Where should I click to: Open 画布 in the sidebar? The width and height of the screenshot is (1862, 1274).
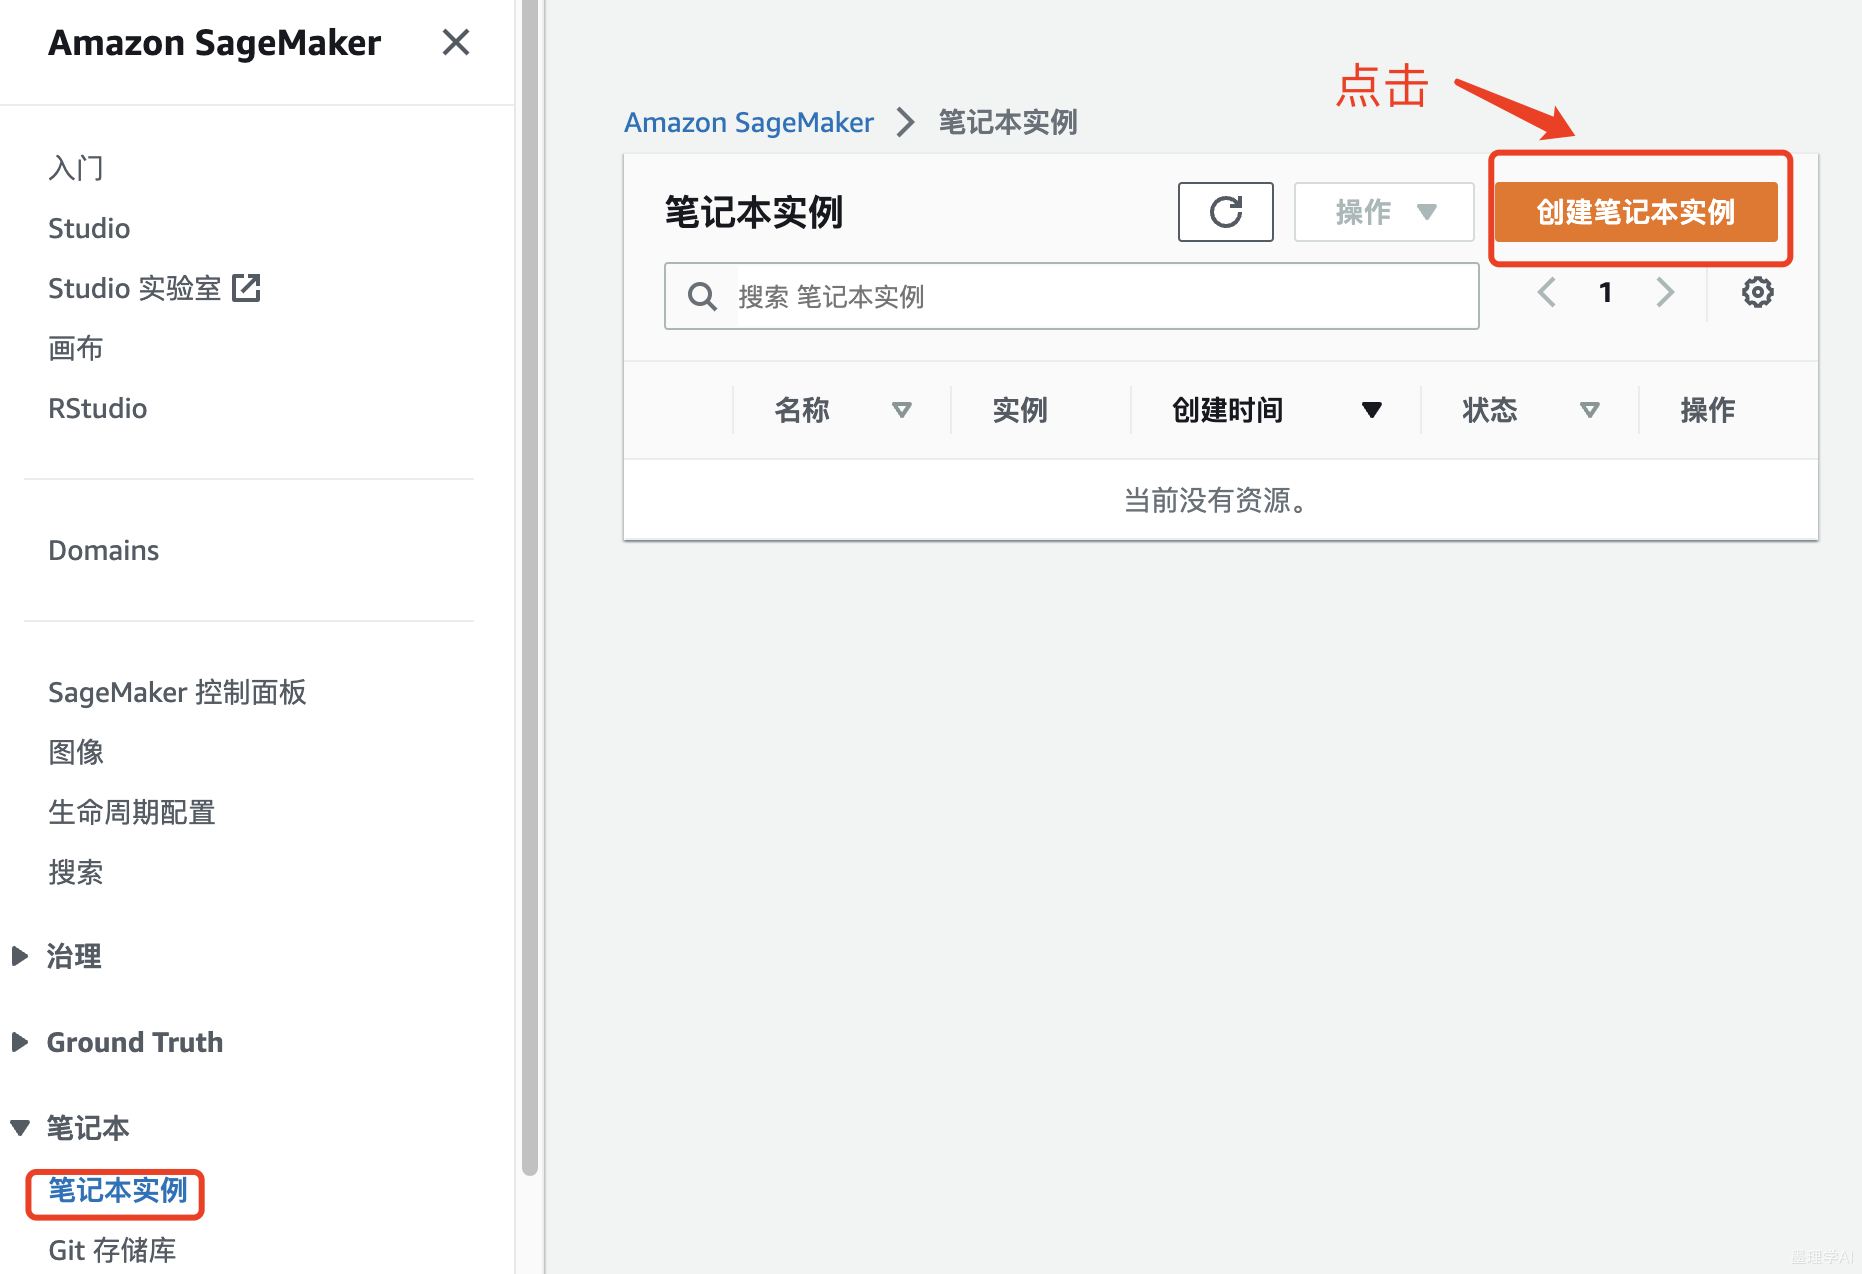coord(76,348)
